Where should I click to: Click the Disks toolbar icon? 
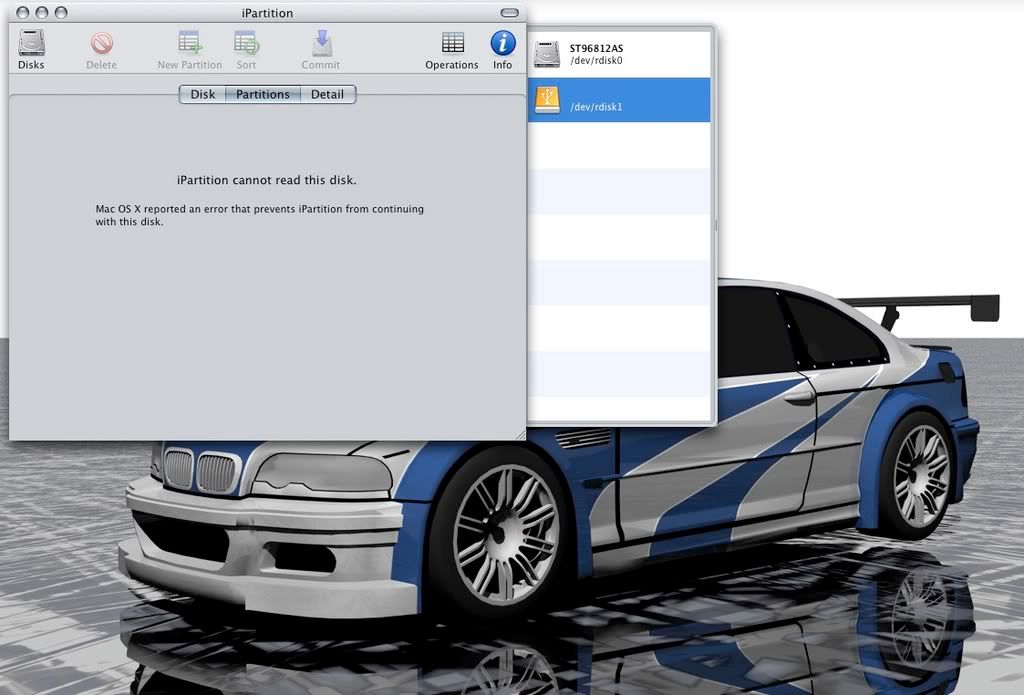pyautogui.click(x=31, y=44)
